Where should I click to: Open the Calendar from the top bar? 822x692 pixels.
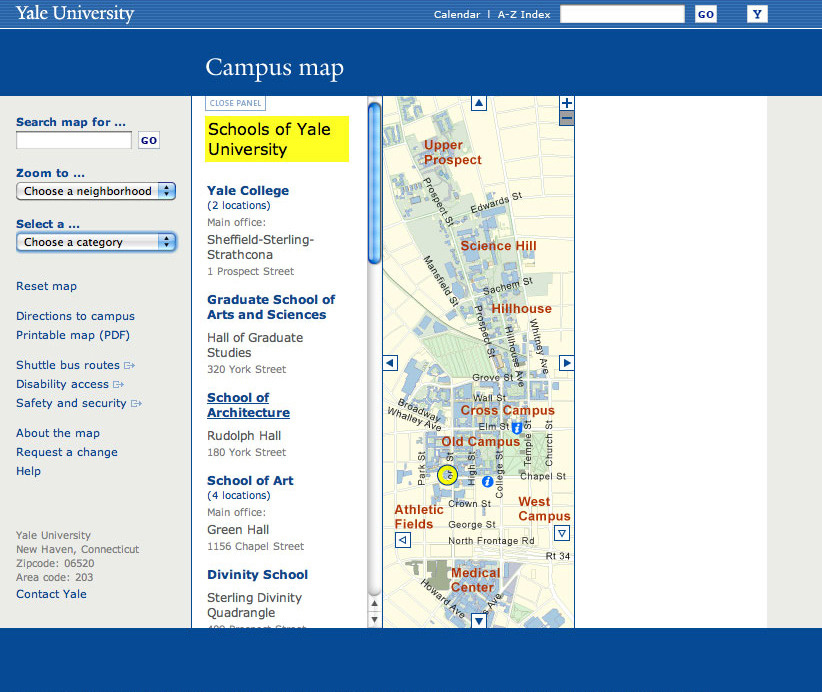click(457, 14)
